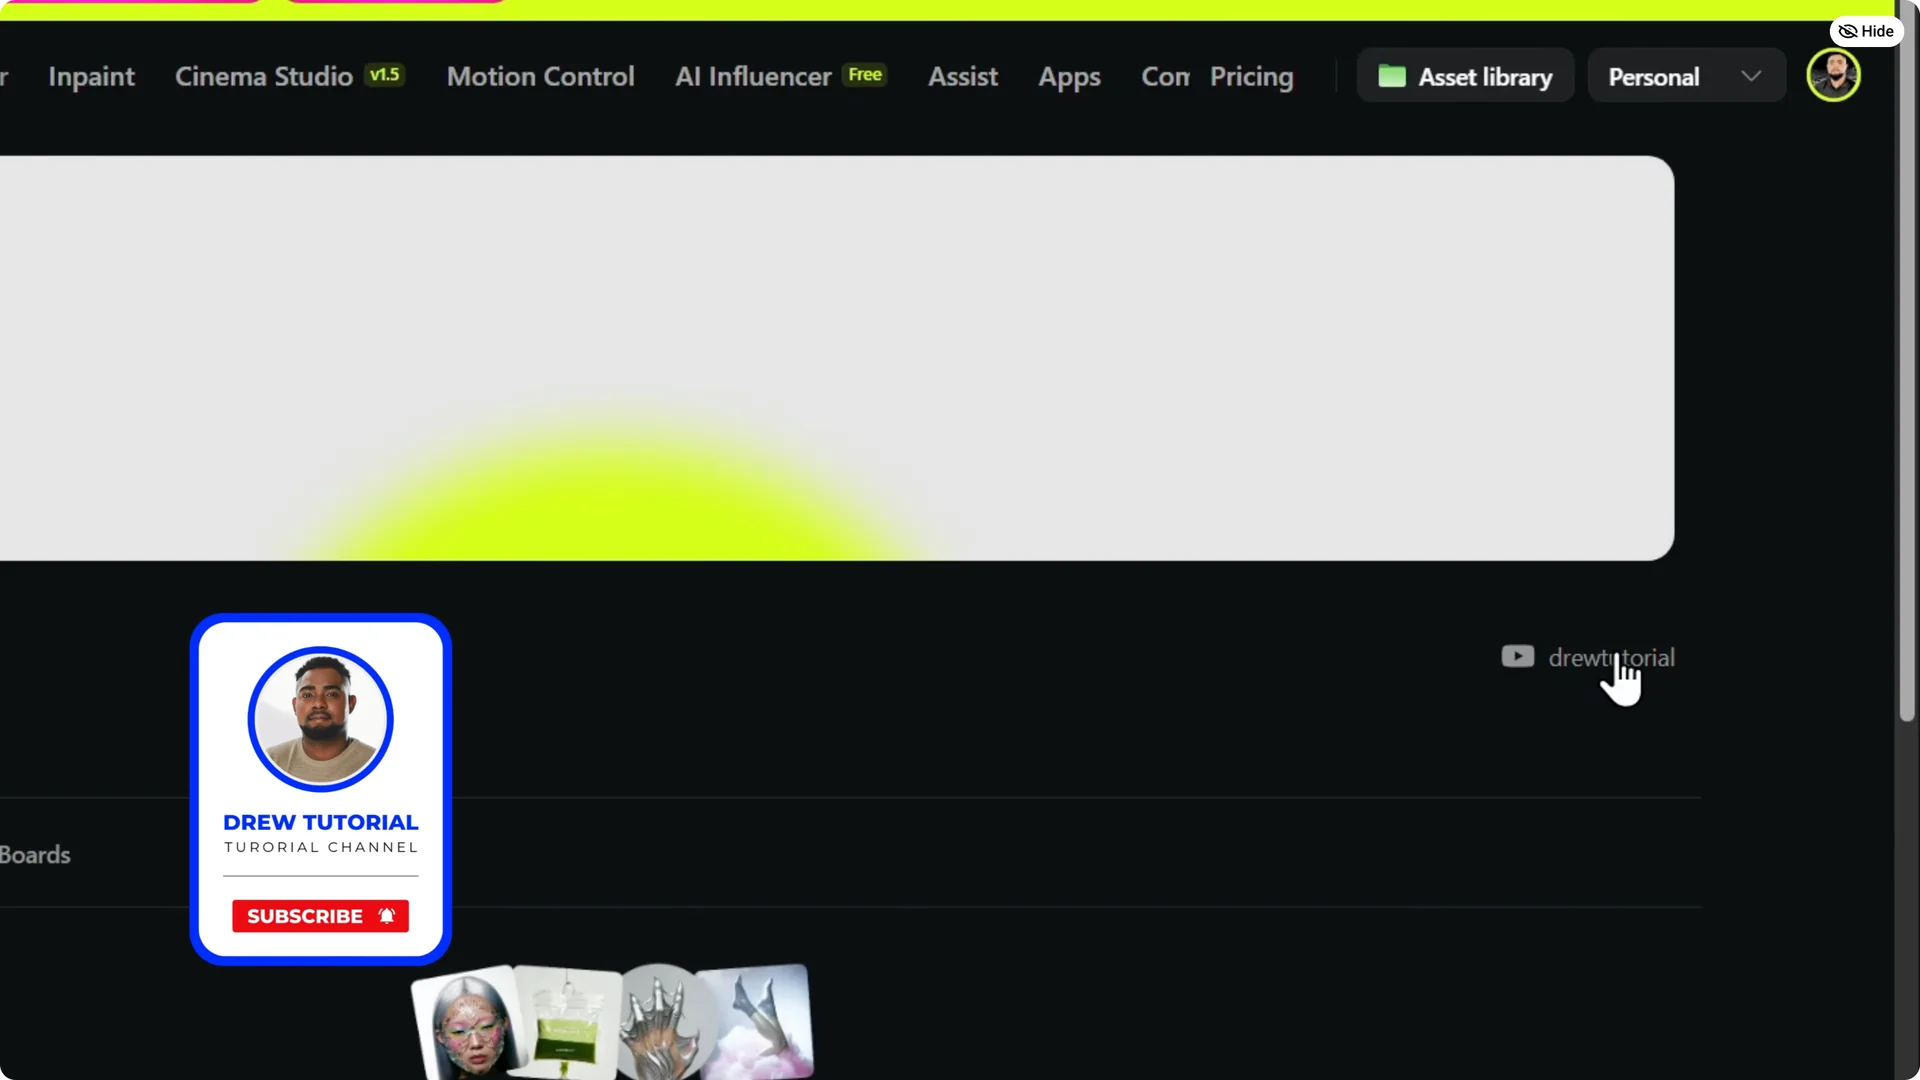Click the drewtutorial channel link
Image resolution: width=1920 pixels, height=1080 pixels.
(x=1612, y=657)
